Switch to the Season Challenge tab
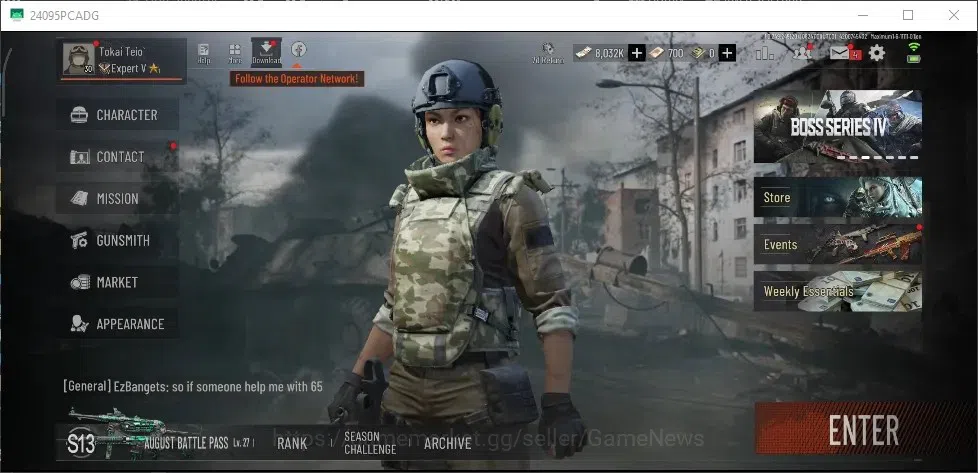The height and width of the screenshot is (473, 978). 370,443
